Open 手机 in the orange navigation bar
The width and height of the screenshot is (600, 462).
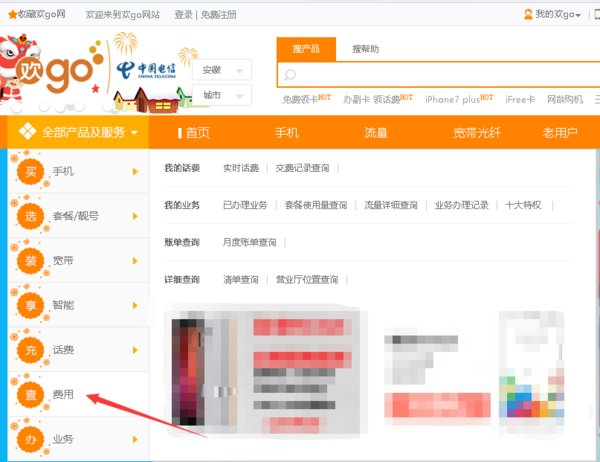287,132
